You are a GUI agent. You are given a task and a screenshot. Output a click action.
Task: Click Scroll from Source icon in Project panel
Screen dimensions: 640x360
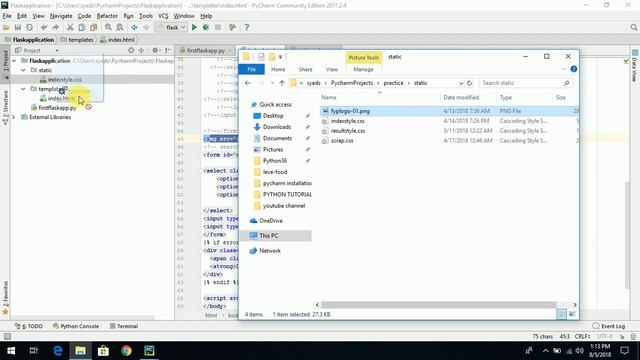131,50
